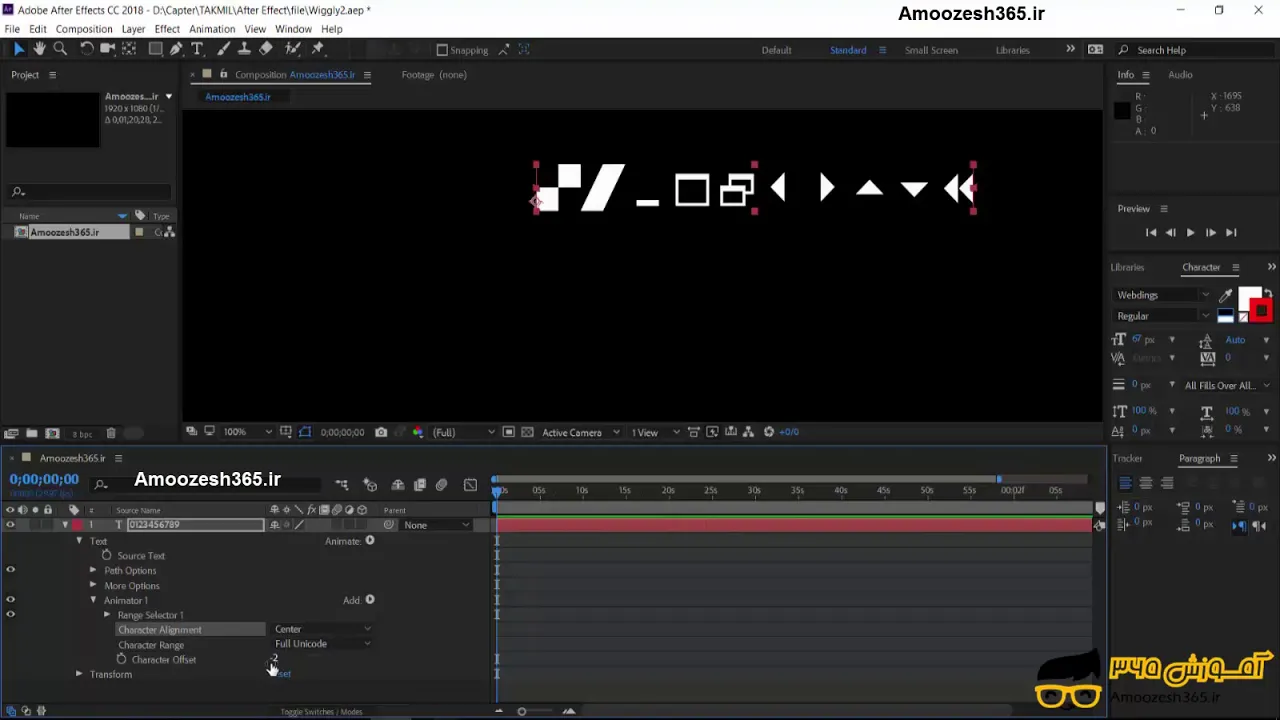Viewport: 1280px width, 720px height.
Task: Select the Zoom magnifier tool
Action: [x=60, y=48]
